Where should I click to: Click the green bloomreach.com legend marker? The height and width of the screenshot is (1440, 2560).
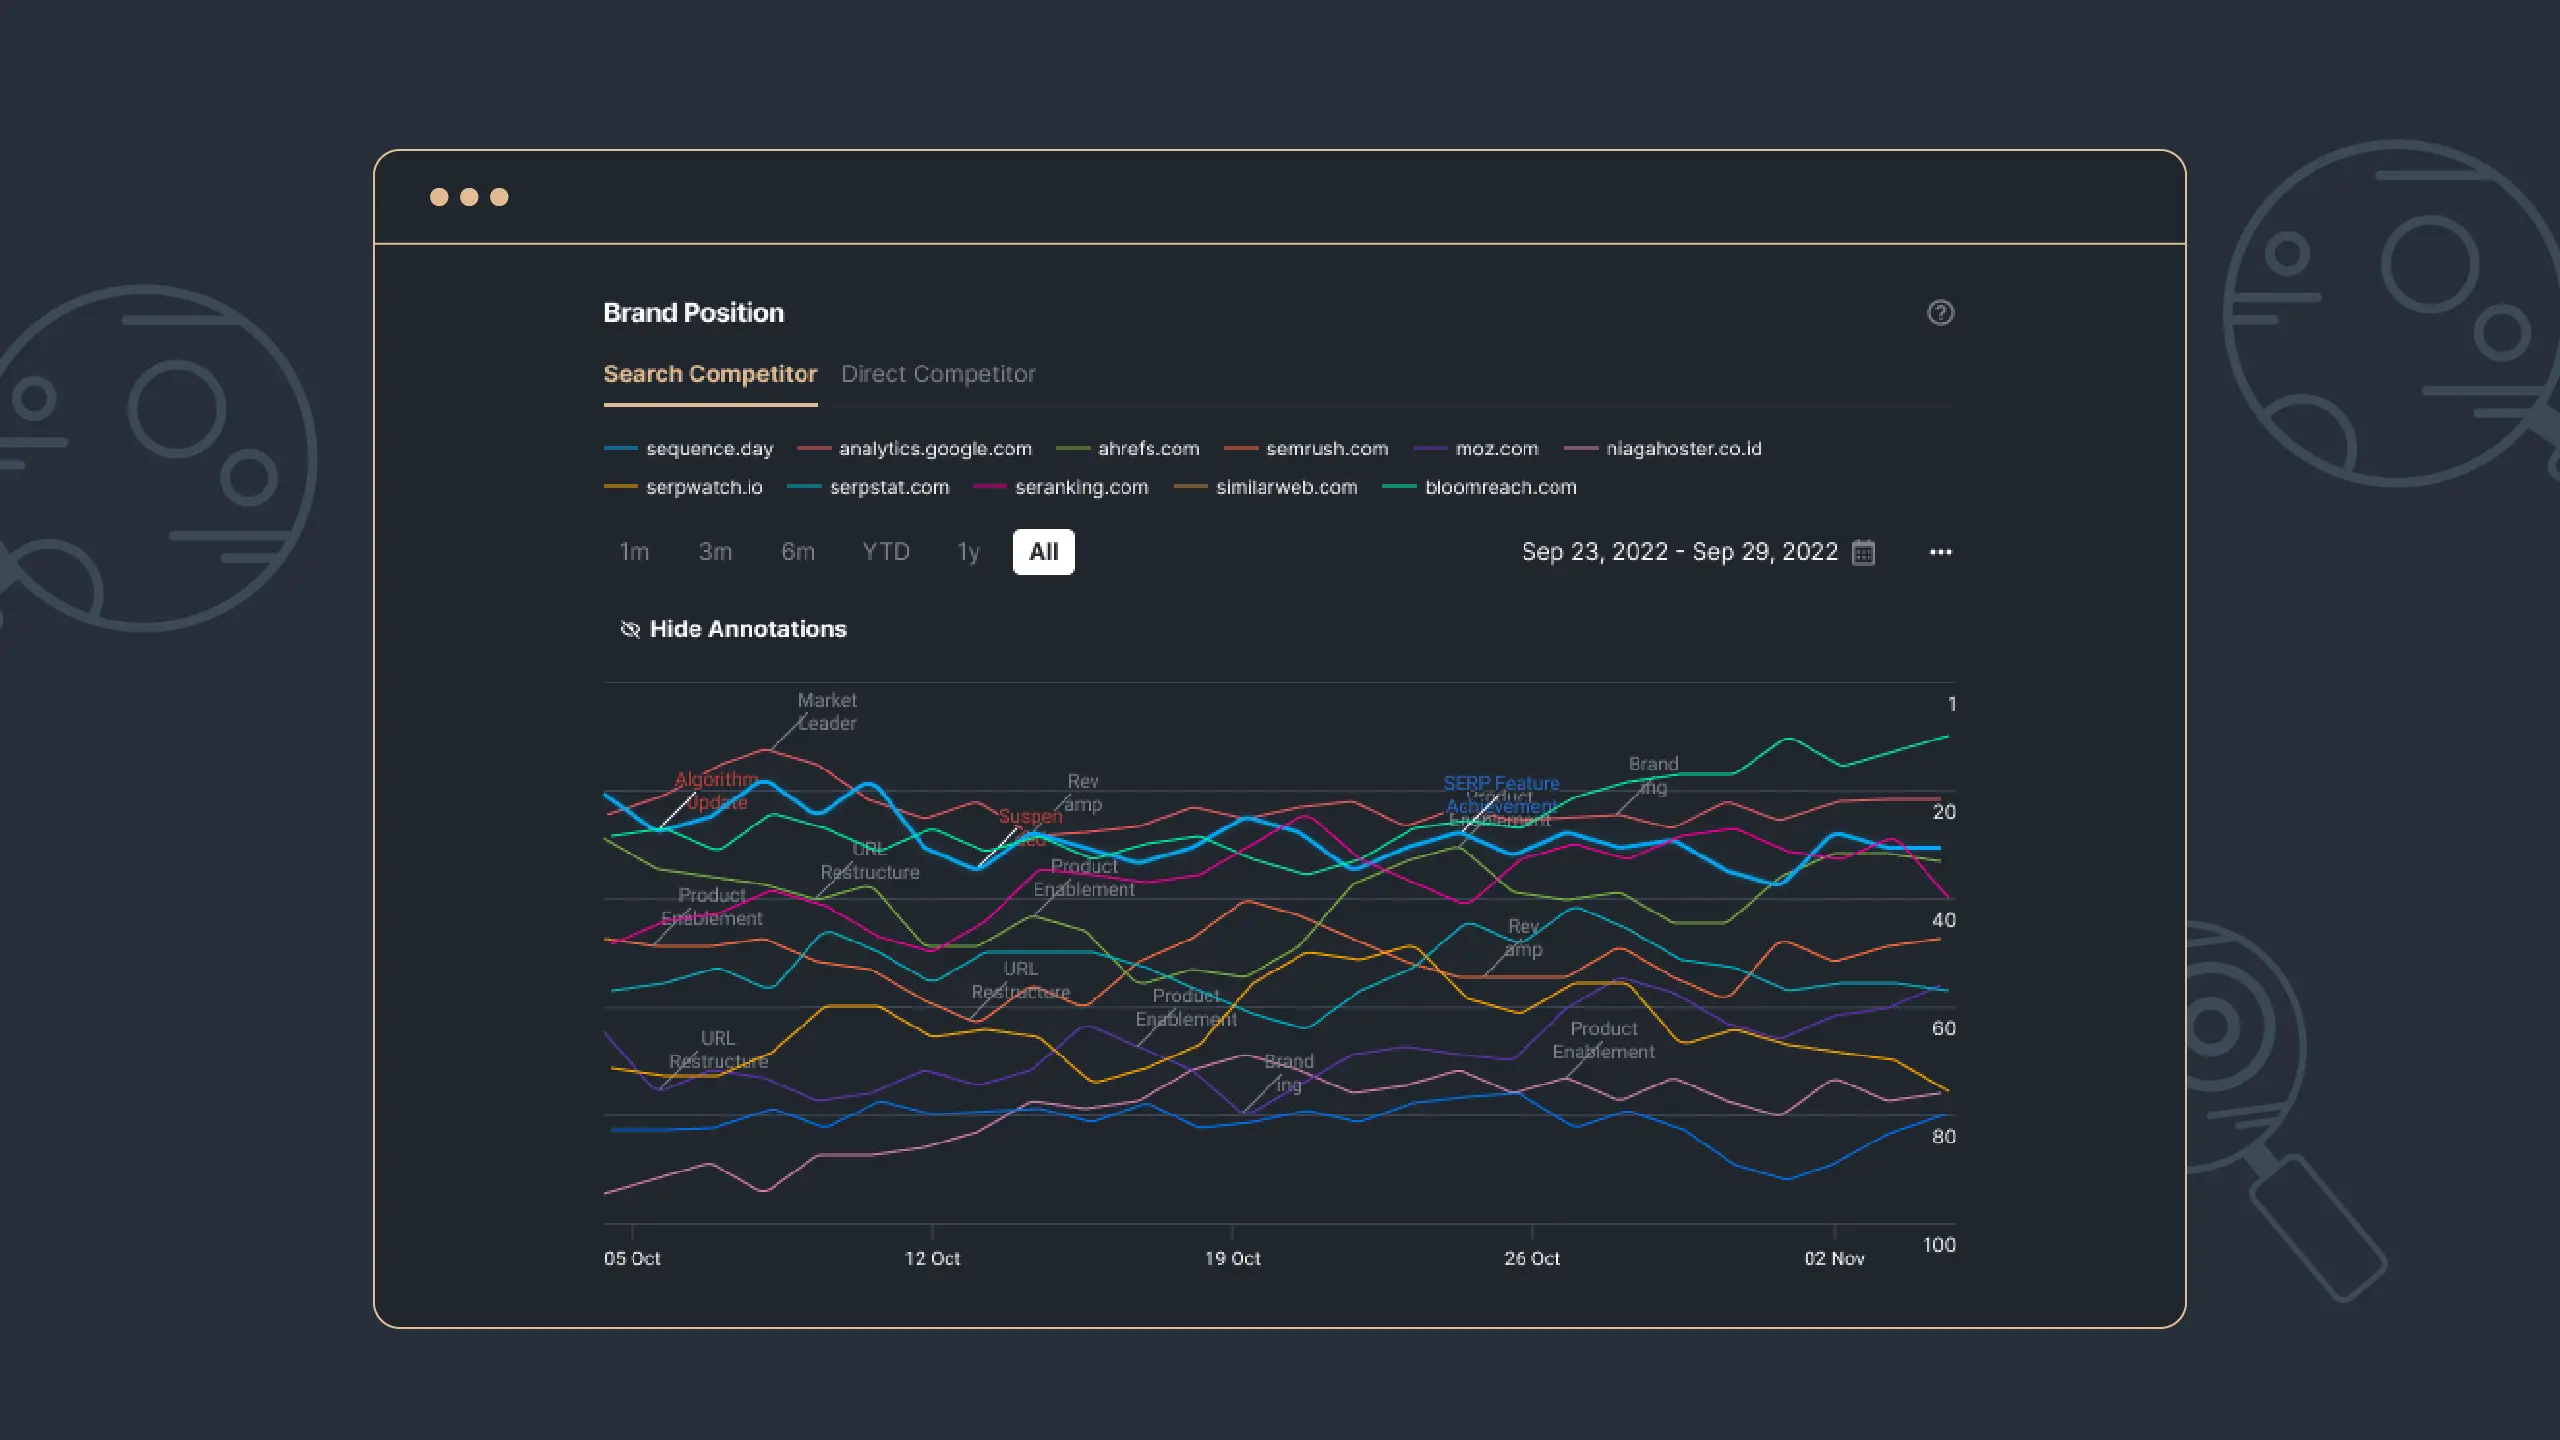pyautogui.click(x=1399, y=487)
